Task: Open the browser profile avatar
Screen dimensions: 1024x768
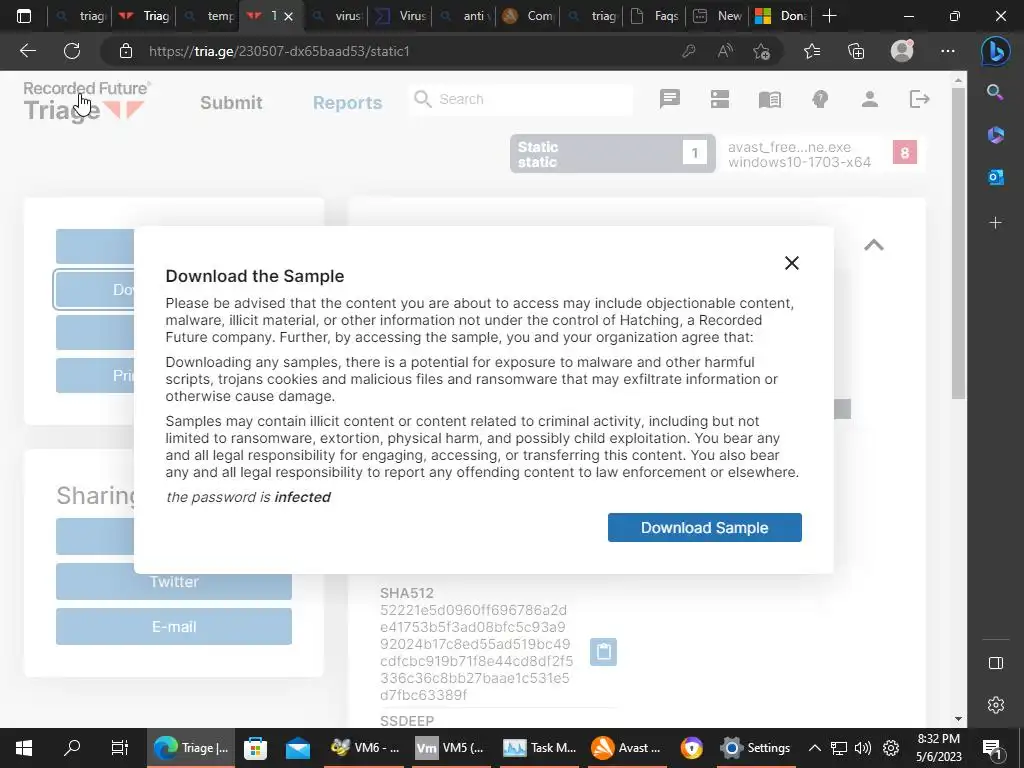Action: [902, 51]
